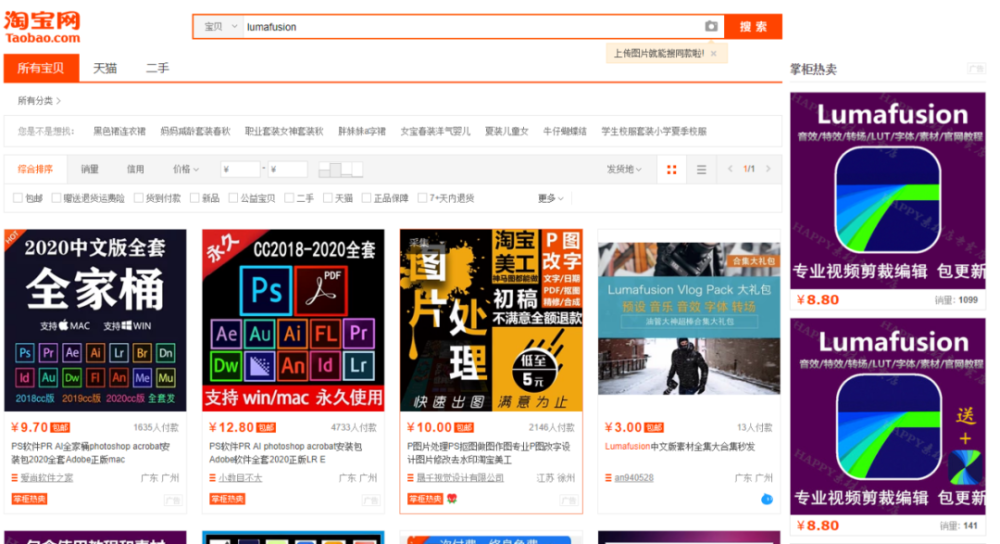Close the upload-image tooltip
Viewport: 1000px width, 544px height.
pyautogui.click(x=714, y=54)
